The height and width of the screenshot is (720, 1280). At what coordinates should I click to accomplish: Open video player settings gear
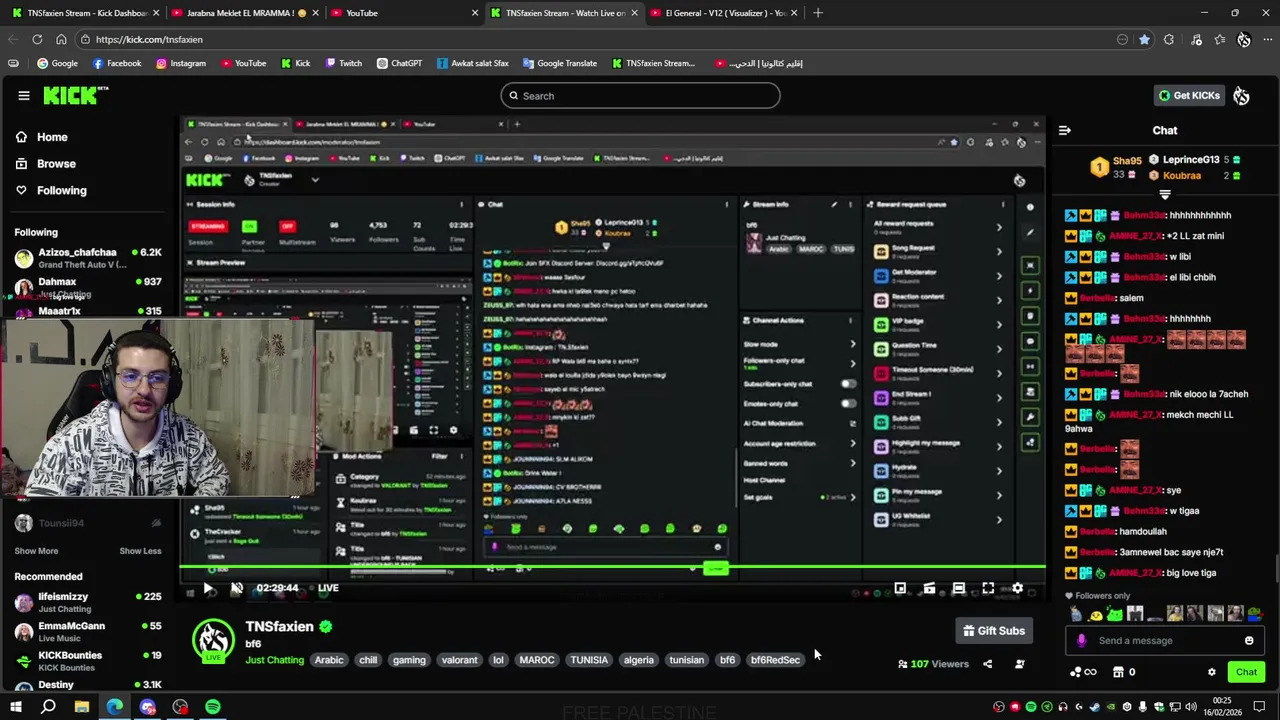[x=1017, y=588]
